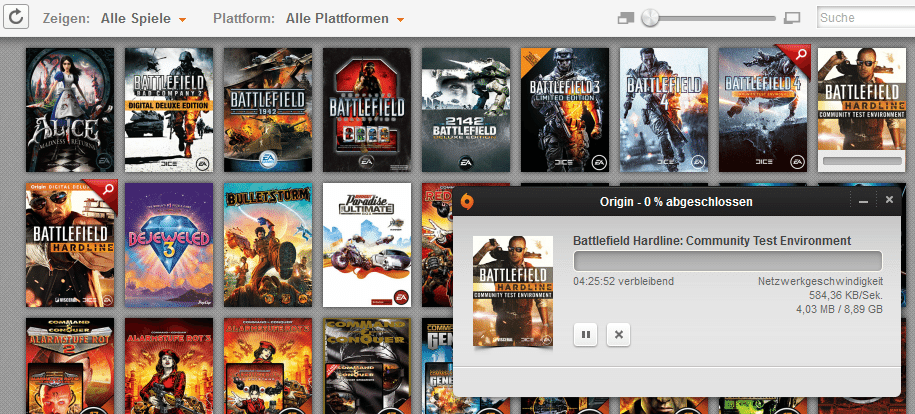
Task: Pause the Battlefield Hardline download
Action: click(x=586, y=334)
